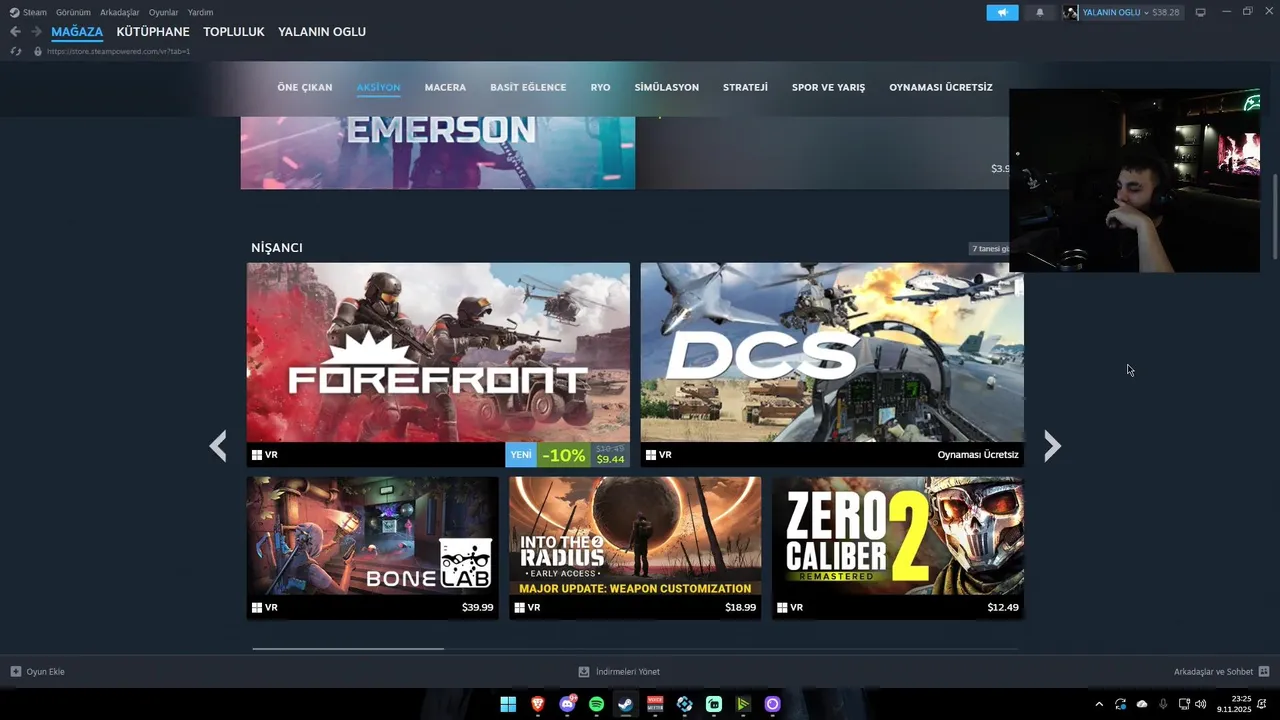This screenshot has width=1280, height=720.
Task: Go forward with the forward arrow
Action: click(x=36, y=32)
